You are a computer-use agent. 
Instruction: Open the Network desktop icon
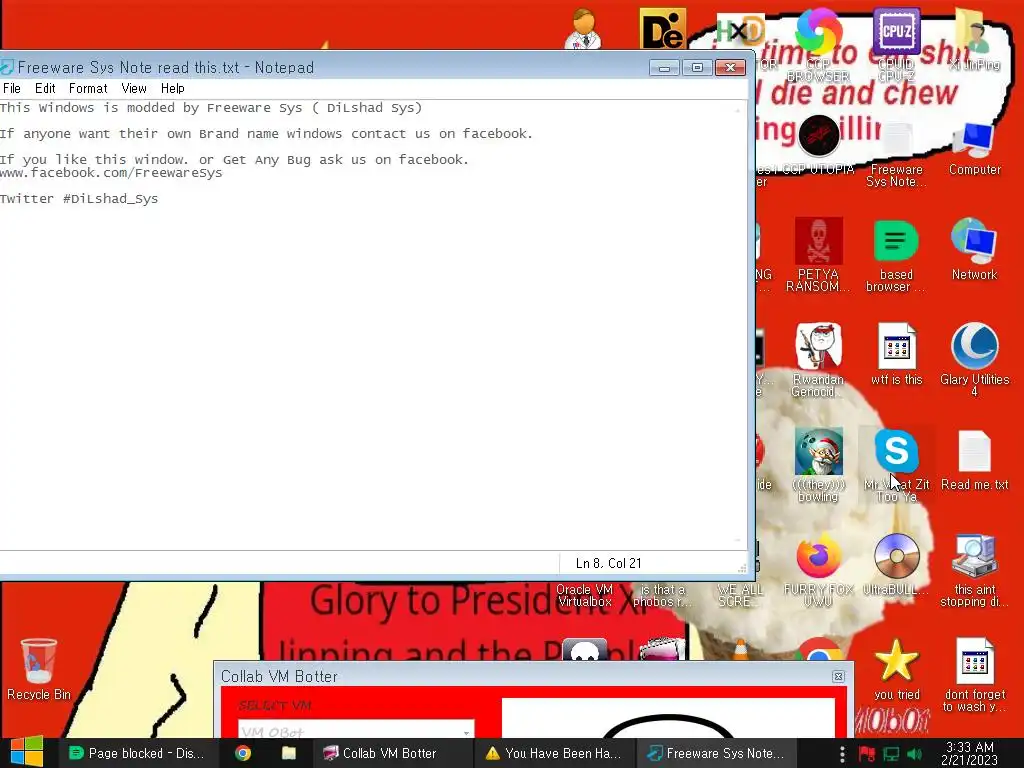tap(974, 249)
